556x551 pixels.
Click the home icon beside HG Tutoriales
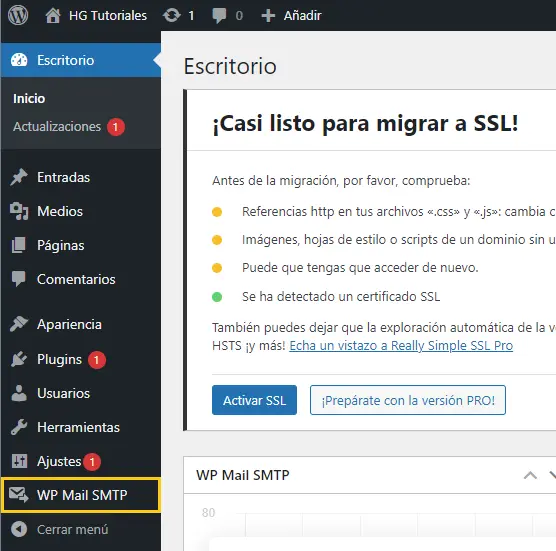tap(53, 16)
